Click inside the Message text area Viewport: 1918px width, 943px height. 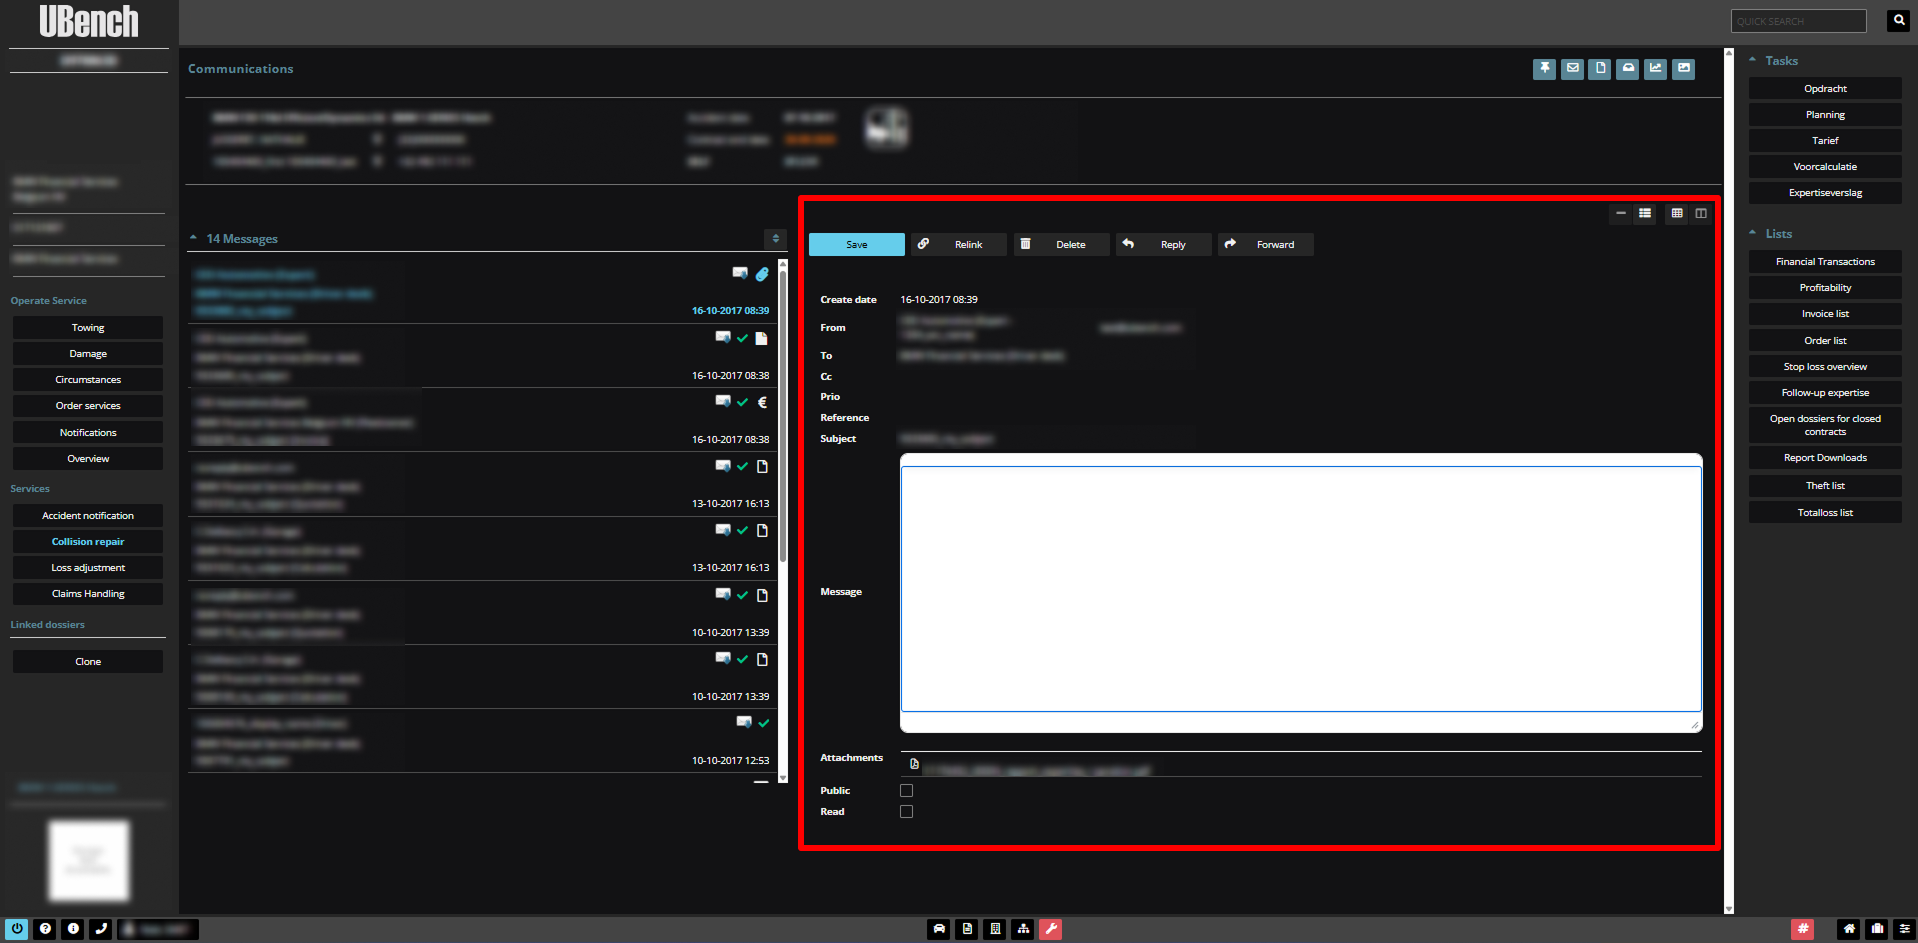tap(1300, 590)
